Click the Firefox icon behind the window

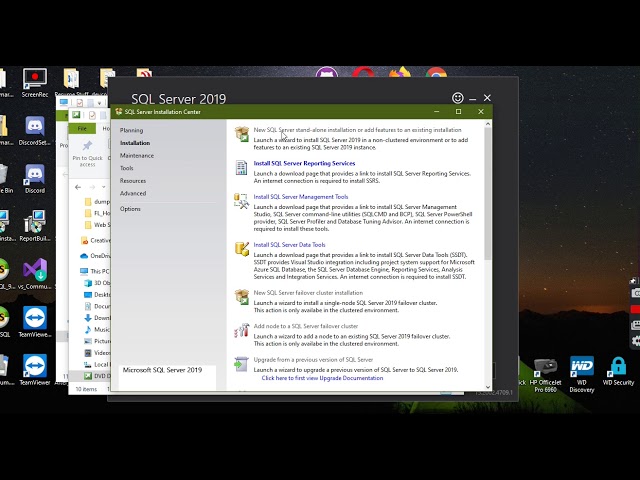400,72
